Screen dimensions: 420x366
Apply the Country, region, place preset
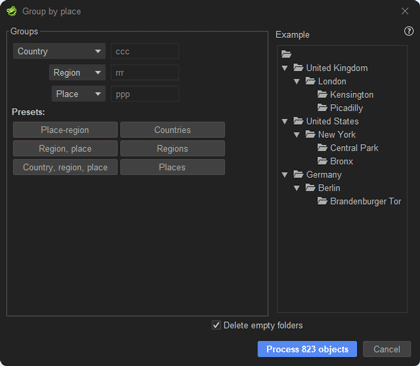tap(65, 167)
